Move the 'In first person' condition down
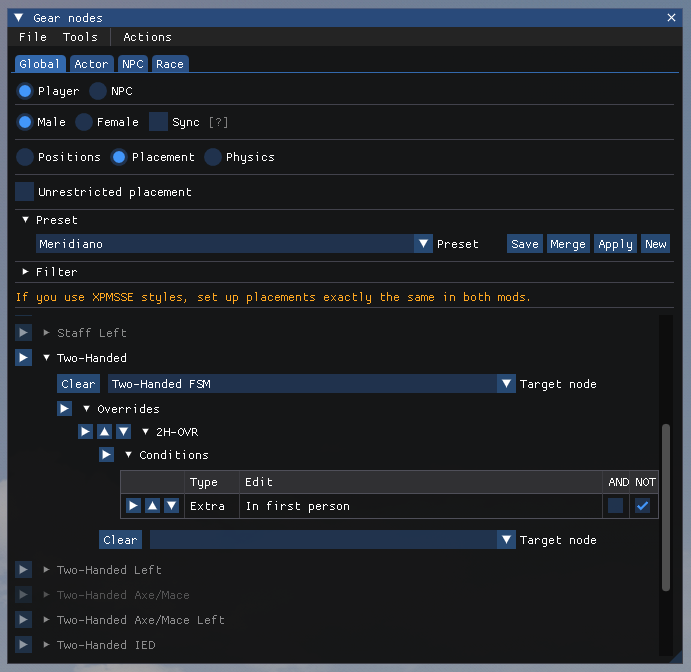Image resolution: width=691 pixels, height=672 pixels. point(171,506)
